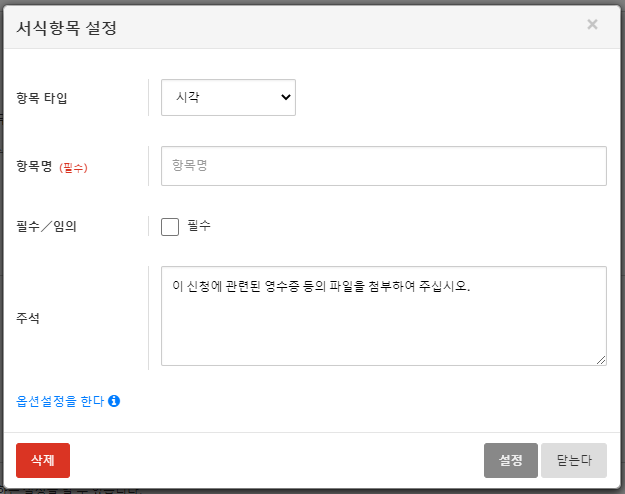
Task: Select the 필수／임의 row label
Action: click(x=46, y=226)
